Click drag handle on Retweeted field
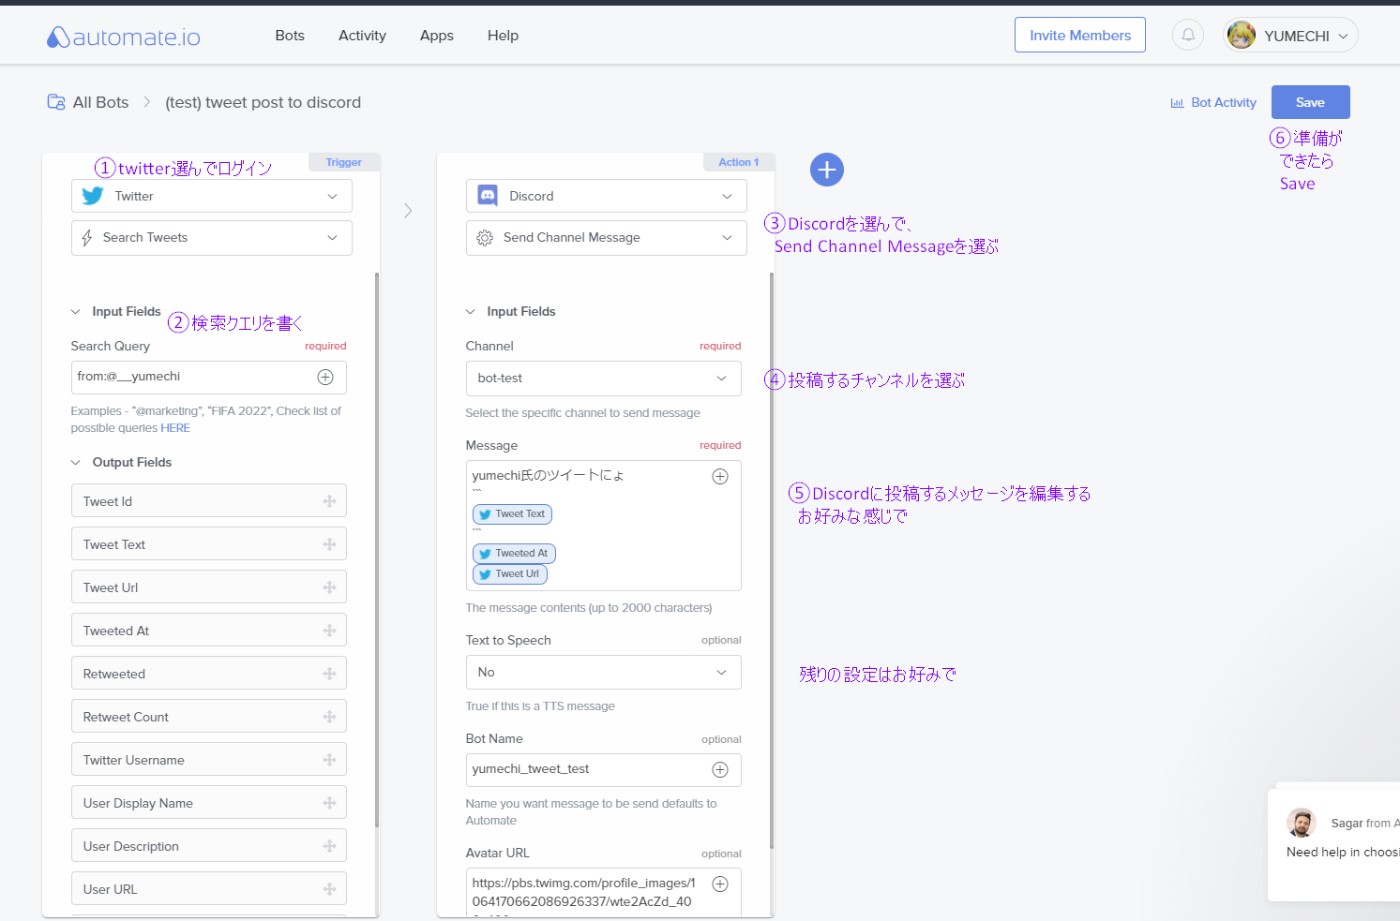Image resolution: width=1400 pixels, height=921 pixels. tap(329, 673)
